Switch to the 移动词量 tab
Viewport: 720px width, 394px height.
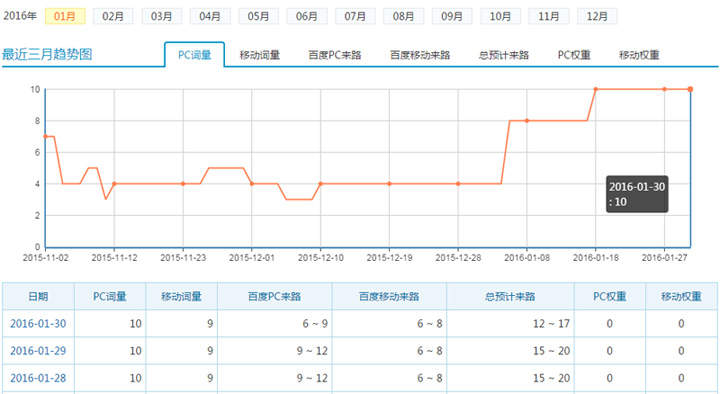260,55
